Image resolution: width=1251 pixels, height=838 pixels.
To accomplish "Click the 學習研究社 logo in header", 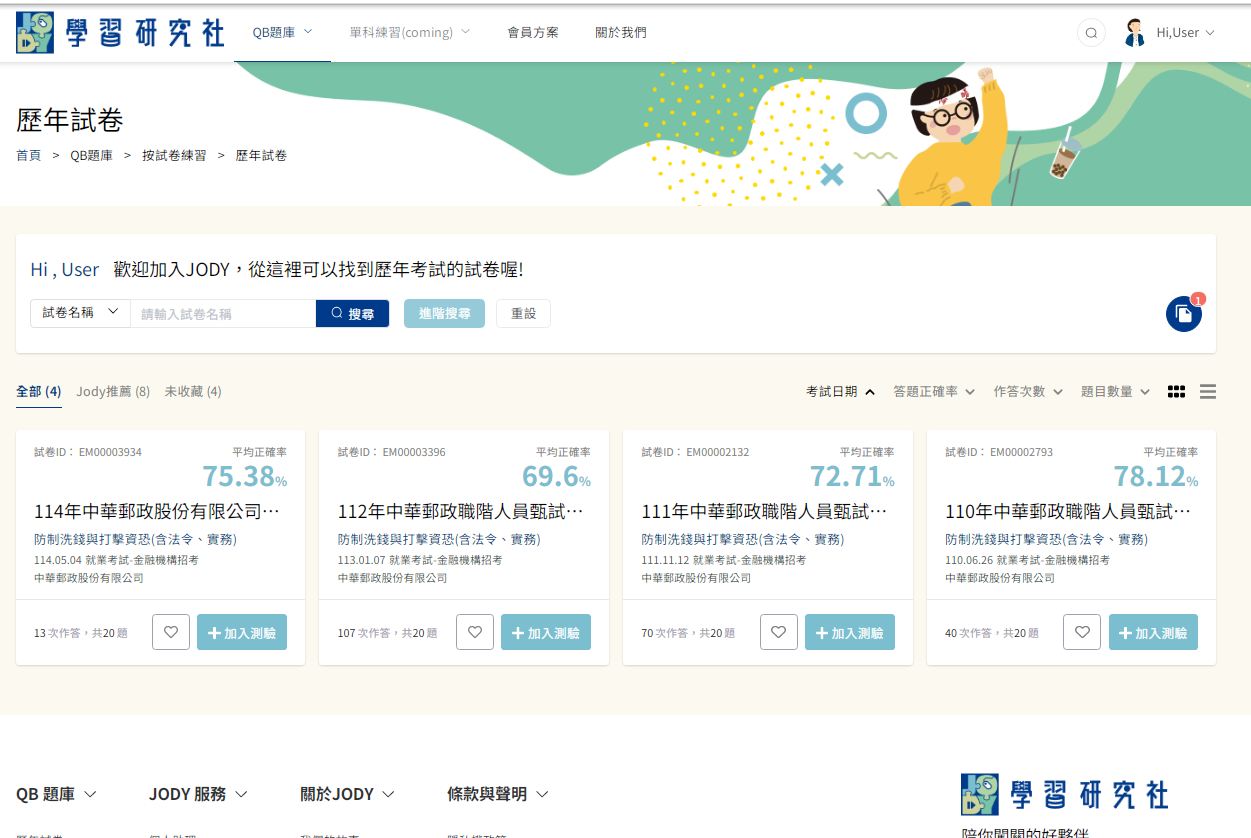I will (x=120, y=32).
